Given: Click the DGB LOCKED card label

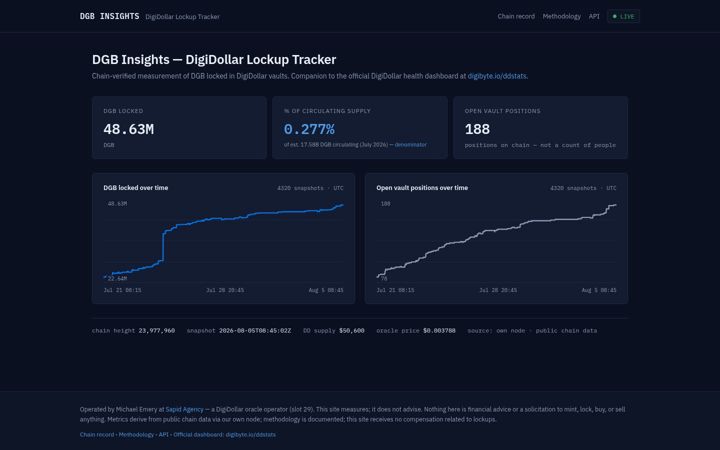Looking at the screenshot, I should (123, 111).
